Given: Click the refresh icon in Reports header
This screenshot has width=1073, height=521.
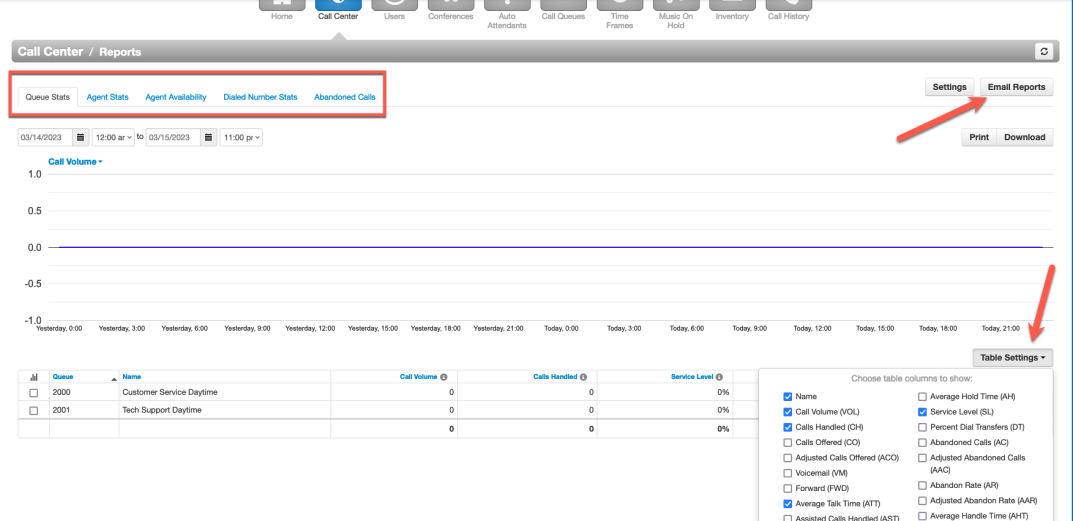Looking at the screenshot, I should click(x=1044, y=51).
